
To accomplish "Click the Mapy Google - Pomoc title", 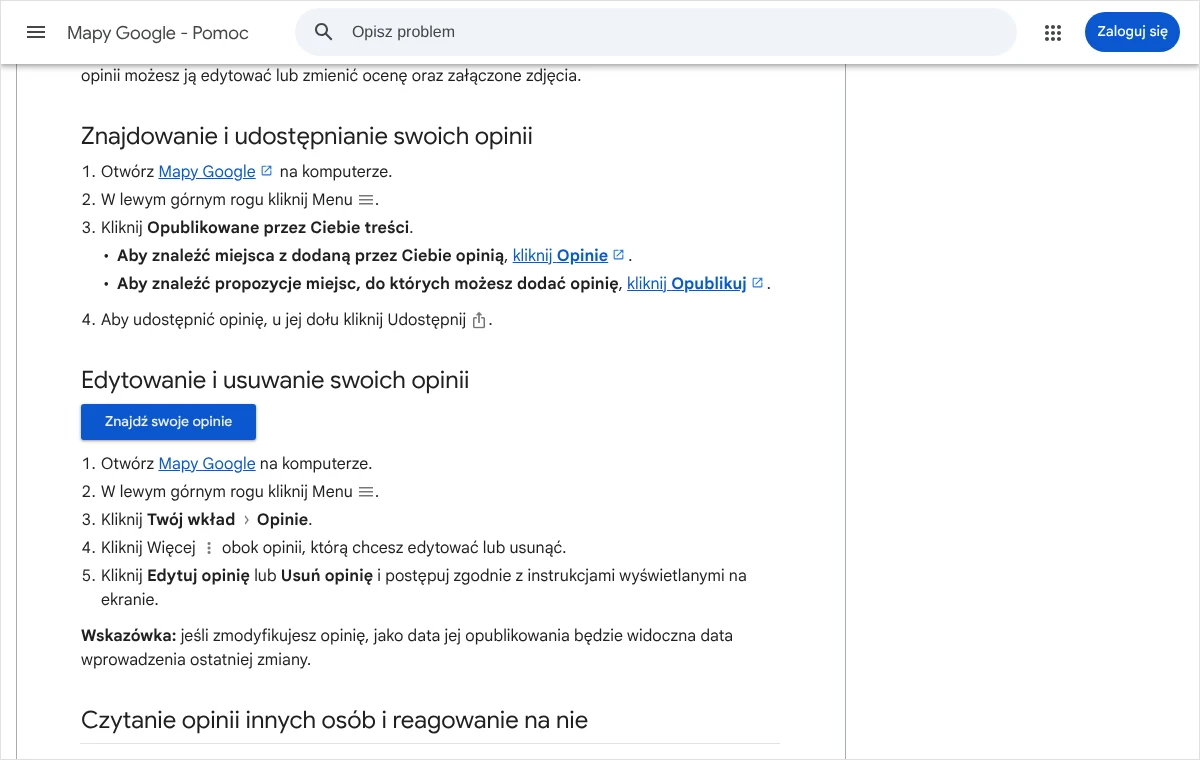I will 158,33.
